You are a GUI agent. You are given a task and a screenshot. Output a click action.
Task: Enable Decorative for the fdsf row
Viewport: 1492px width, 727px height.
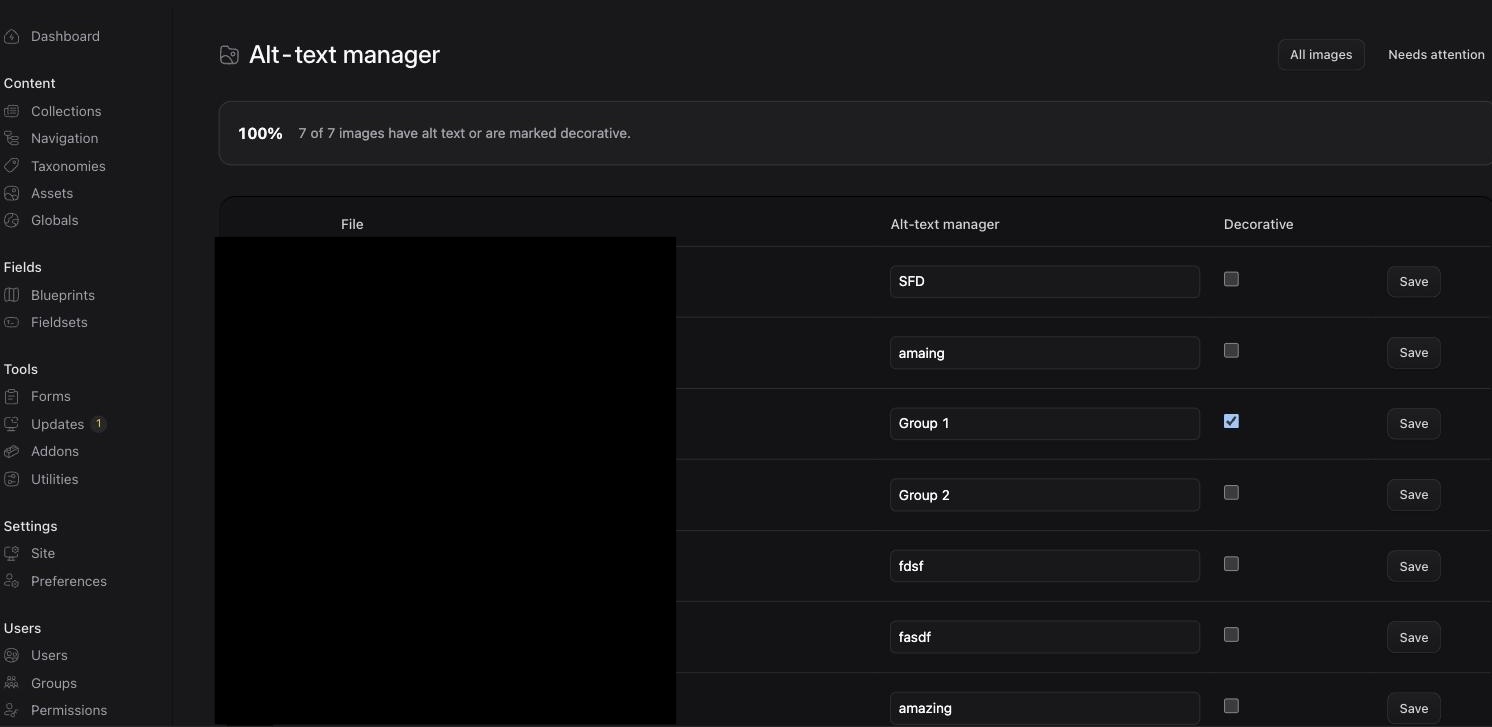(x=1231, y=564)
